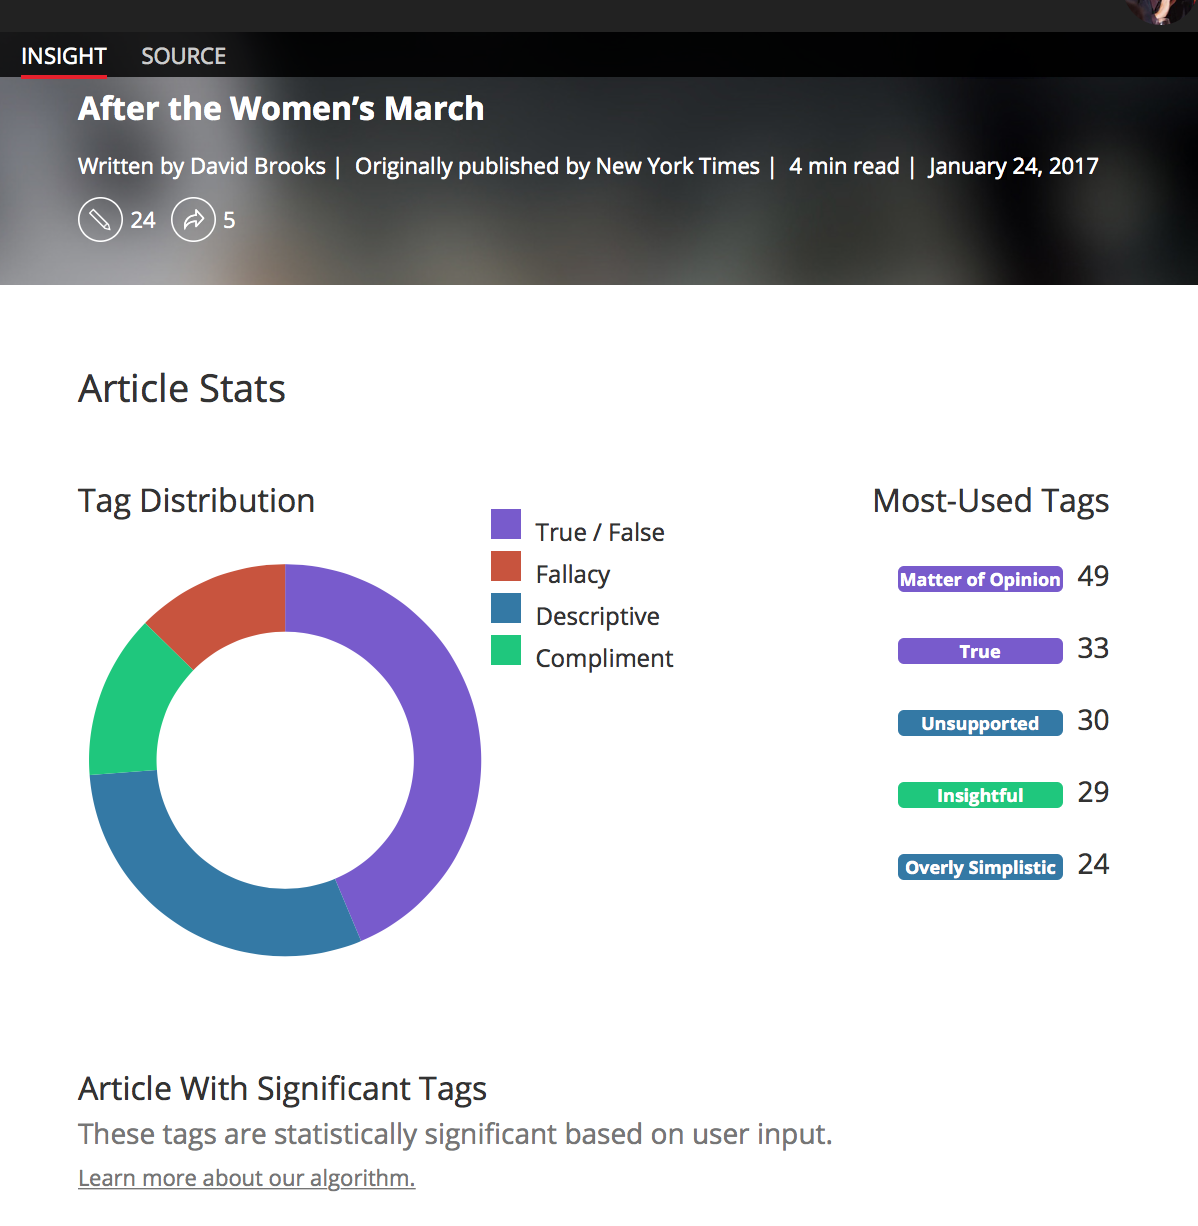
Task: Toggle the Compliment legend swatch
Action: coord(506,651)
